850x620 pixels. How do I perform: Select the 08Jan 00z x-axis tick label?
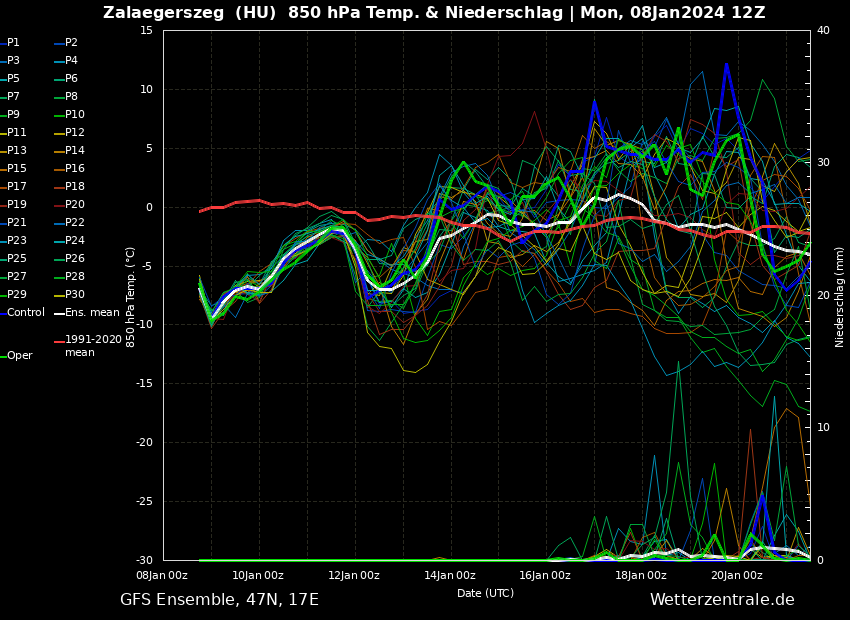162,576
